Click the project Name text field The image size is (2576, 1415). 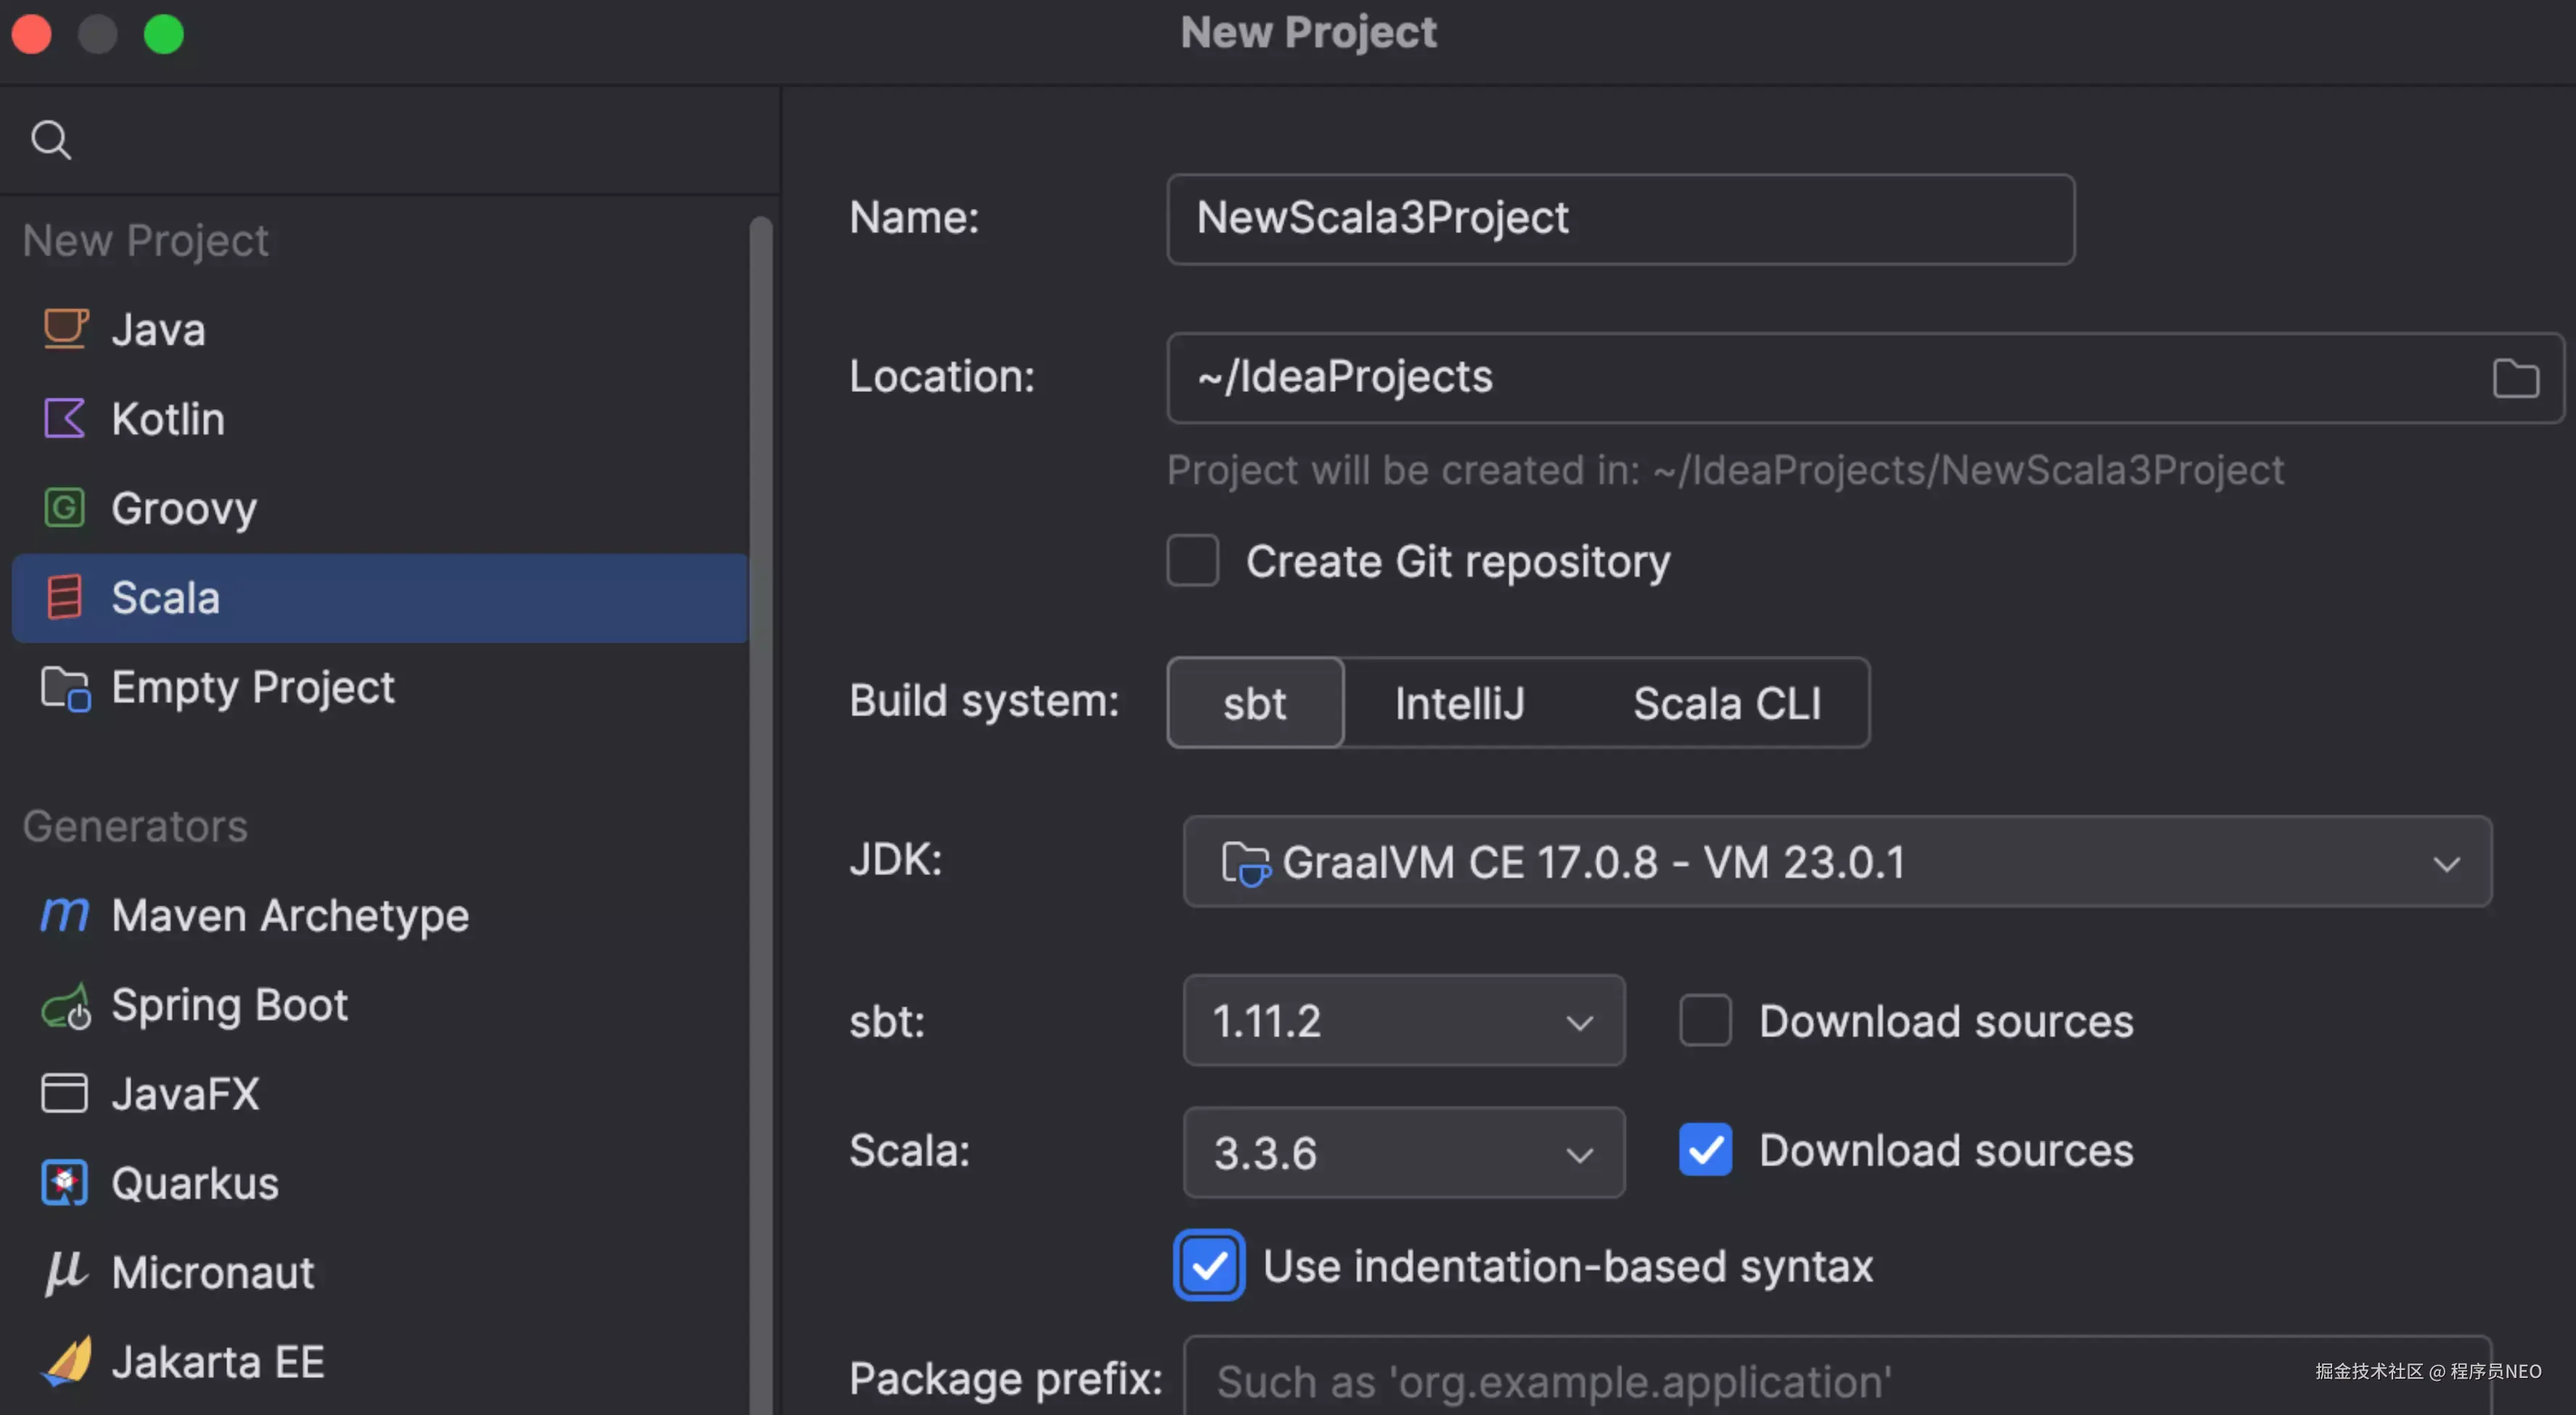tap(1619, 219)
